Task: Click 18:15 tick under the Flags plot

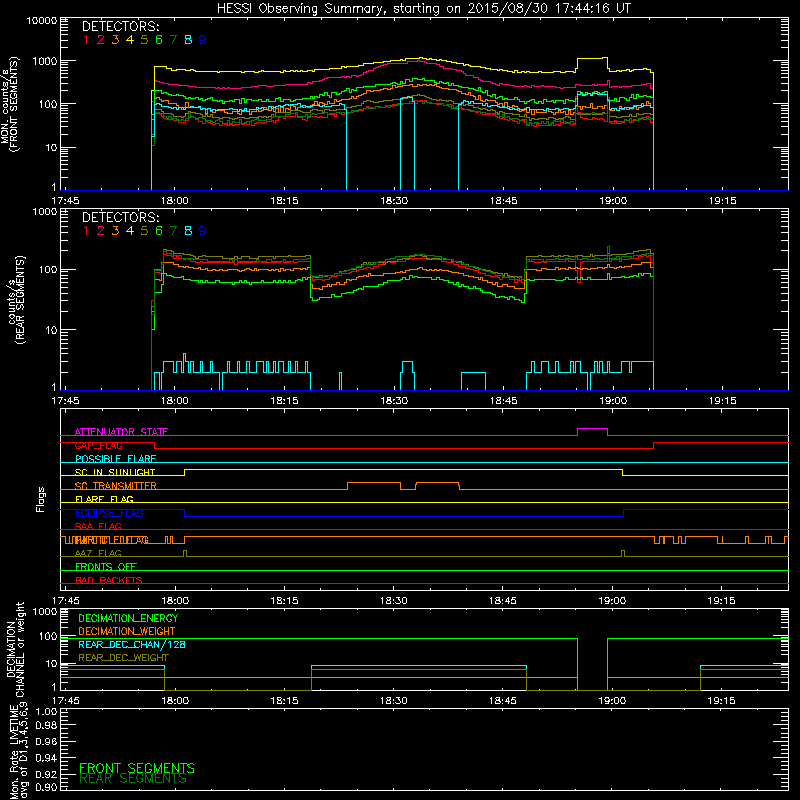Action: click(284, 601)
